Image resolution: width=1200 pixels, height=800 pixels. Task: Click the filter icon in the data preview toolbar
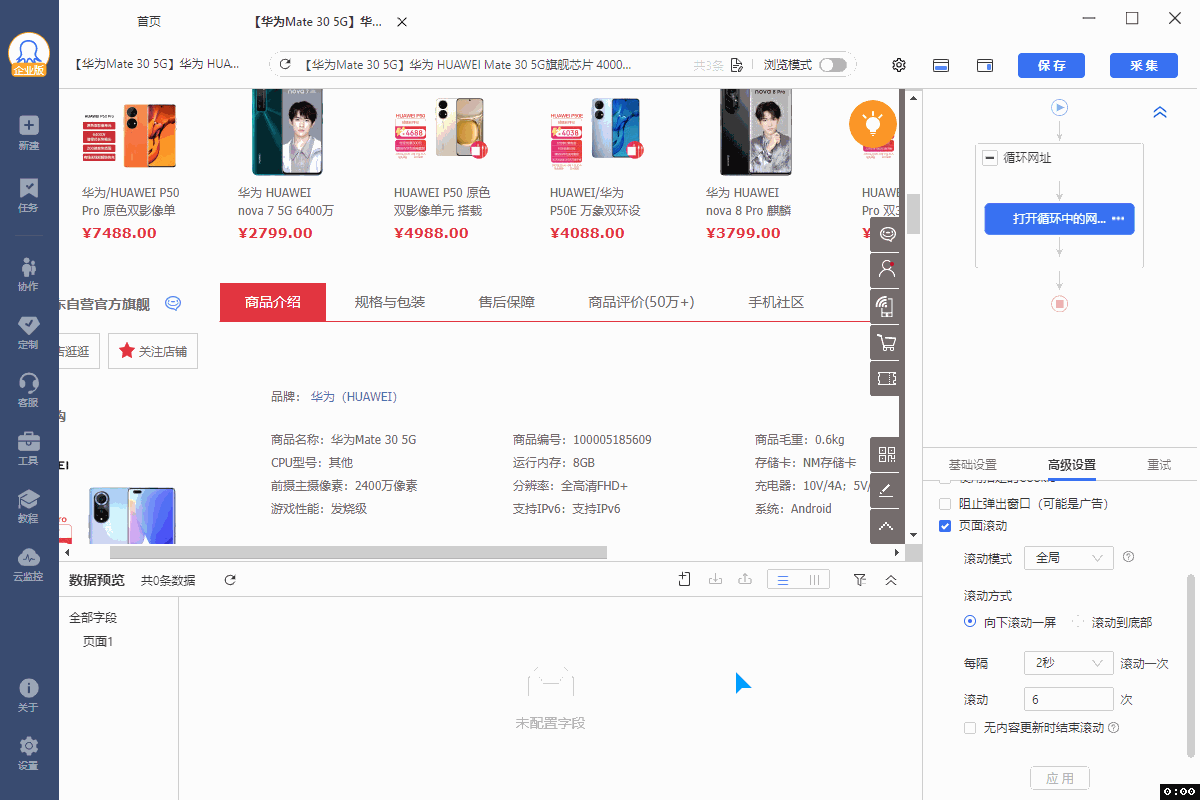coord(859,580)
